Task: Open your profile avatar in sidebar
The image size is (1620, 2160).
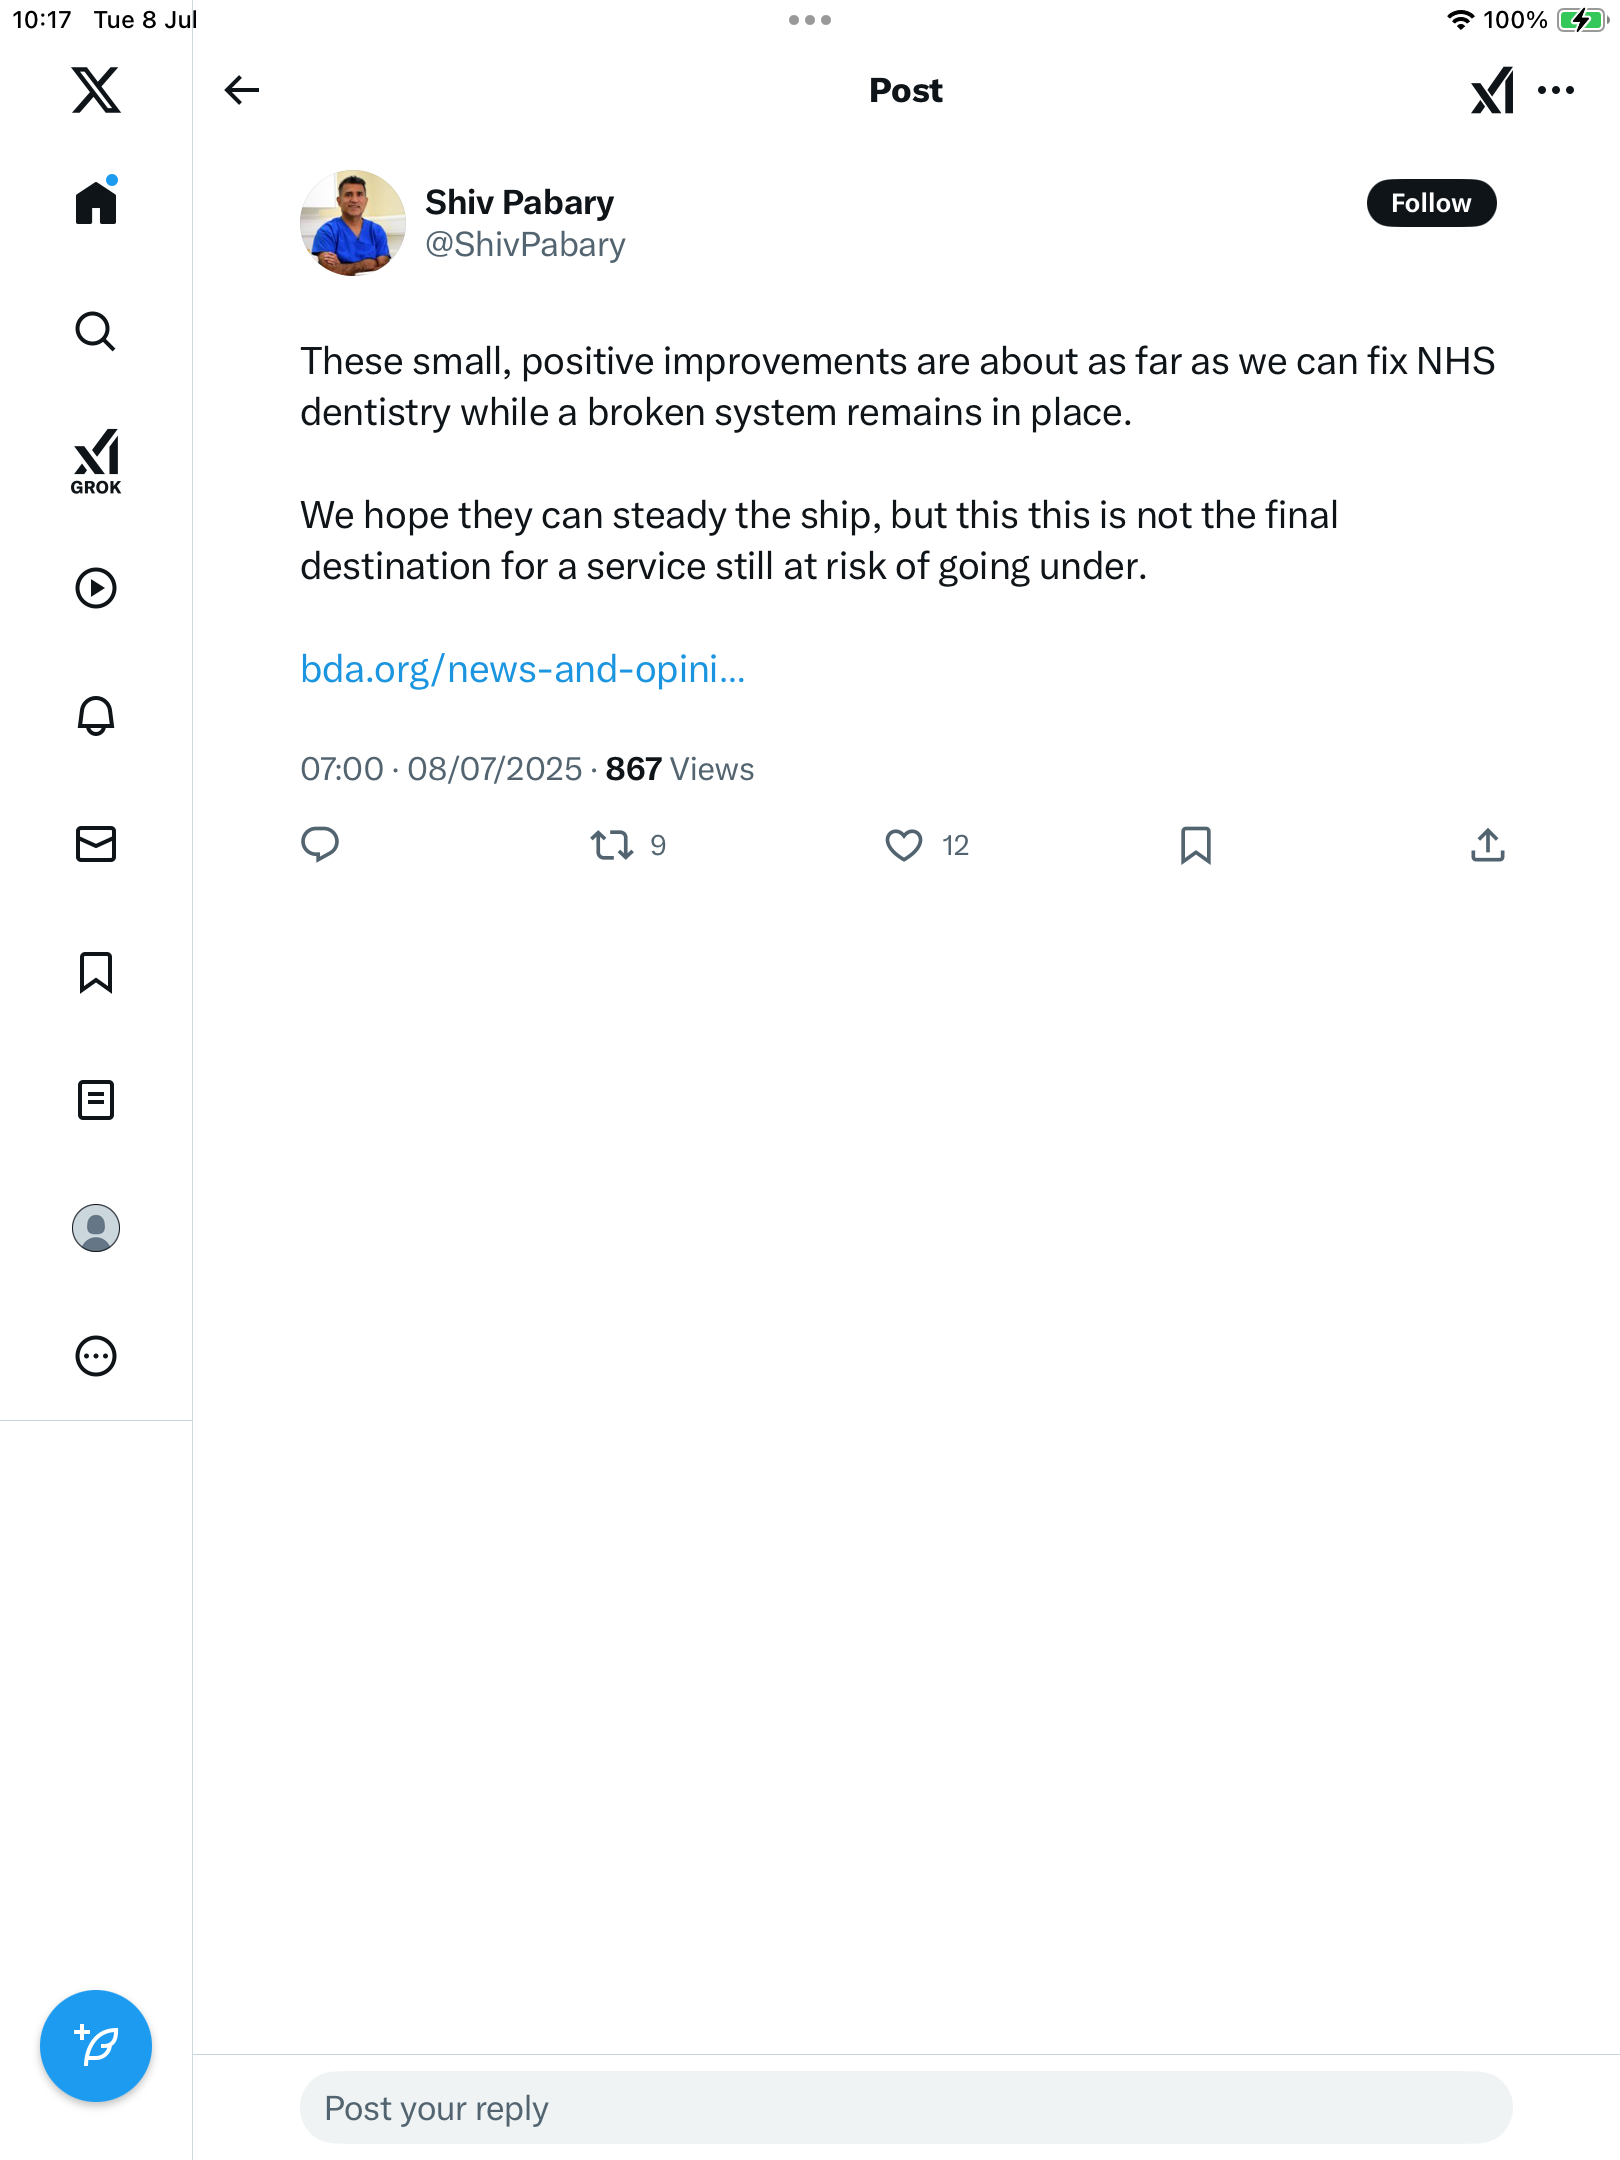Action: point(96,1228)
